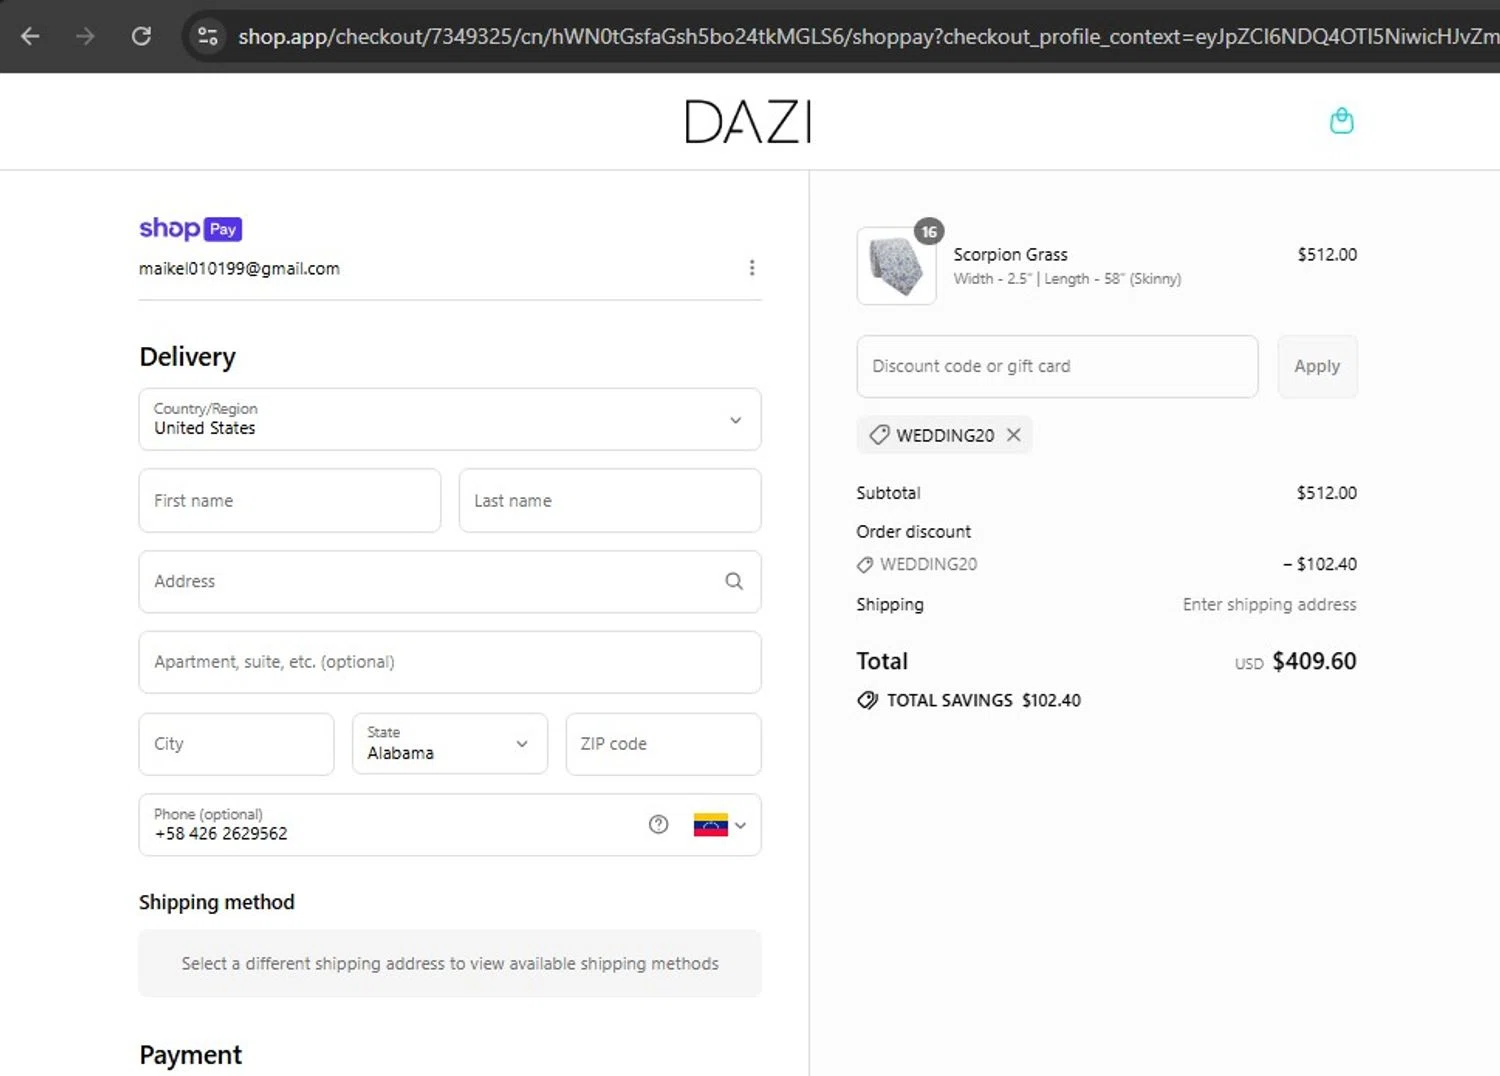The width and height of the screenshot is (1500, 1076).
Task: Click the $409.60 total amount
Action: click(x=1314, y=661)
